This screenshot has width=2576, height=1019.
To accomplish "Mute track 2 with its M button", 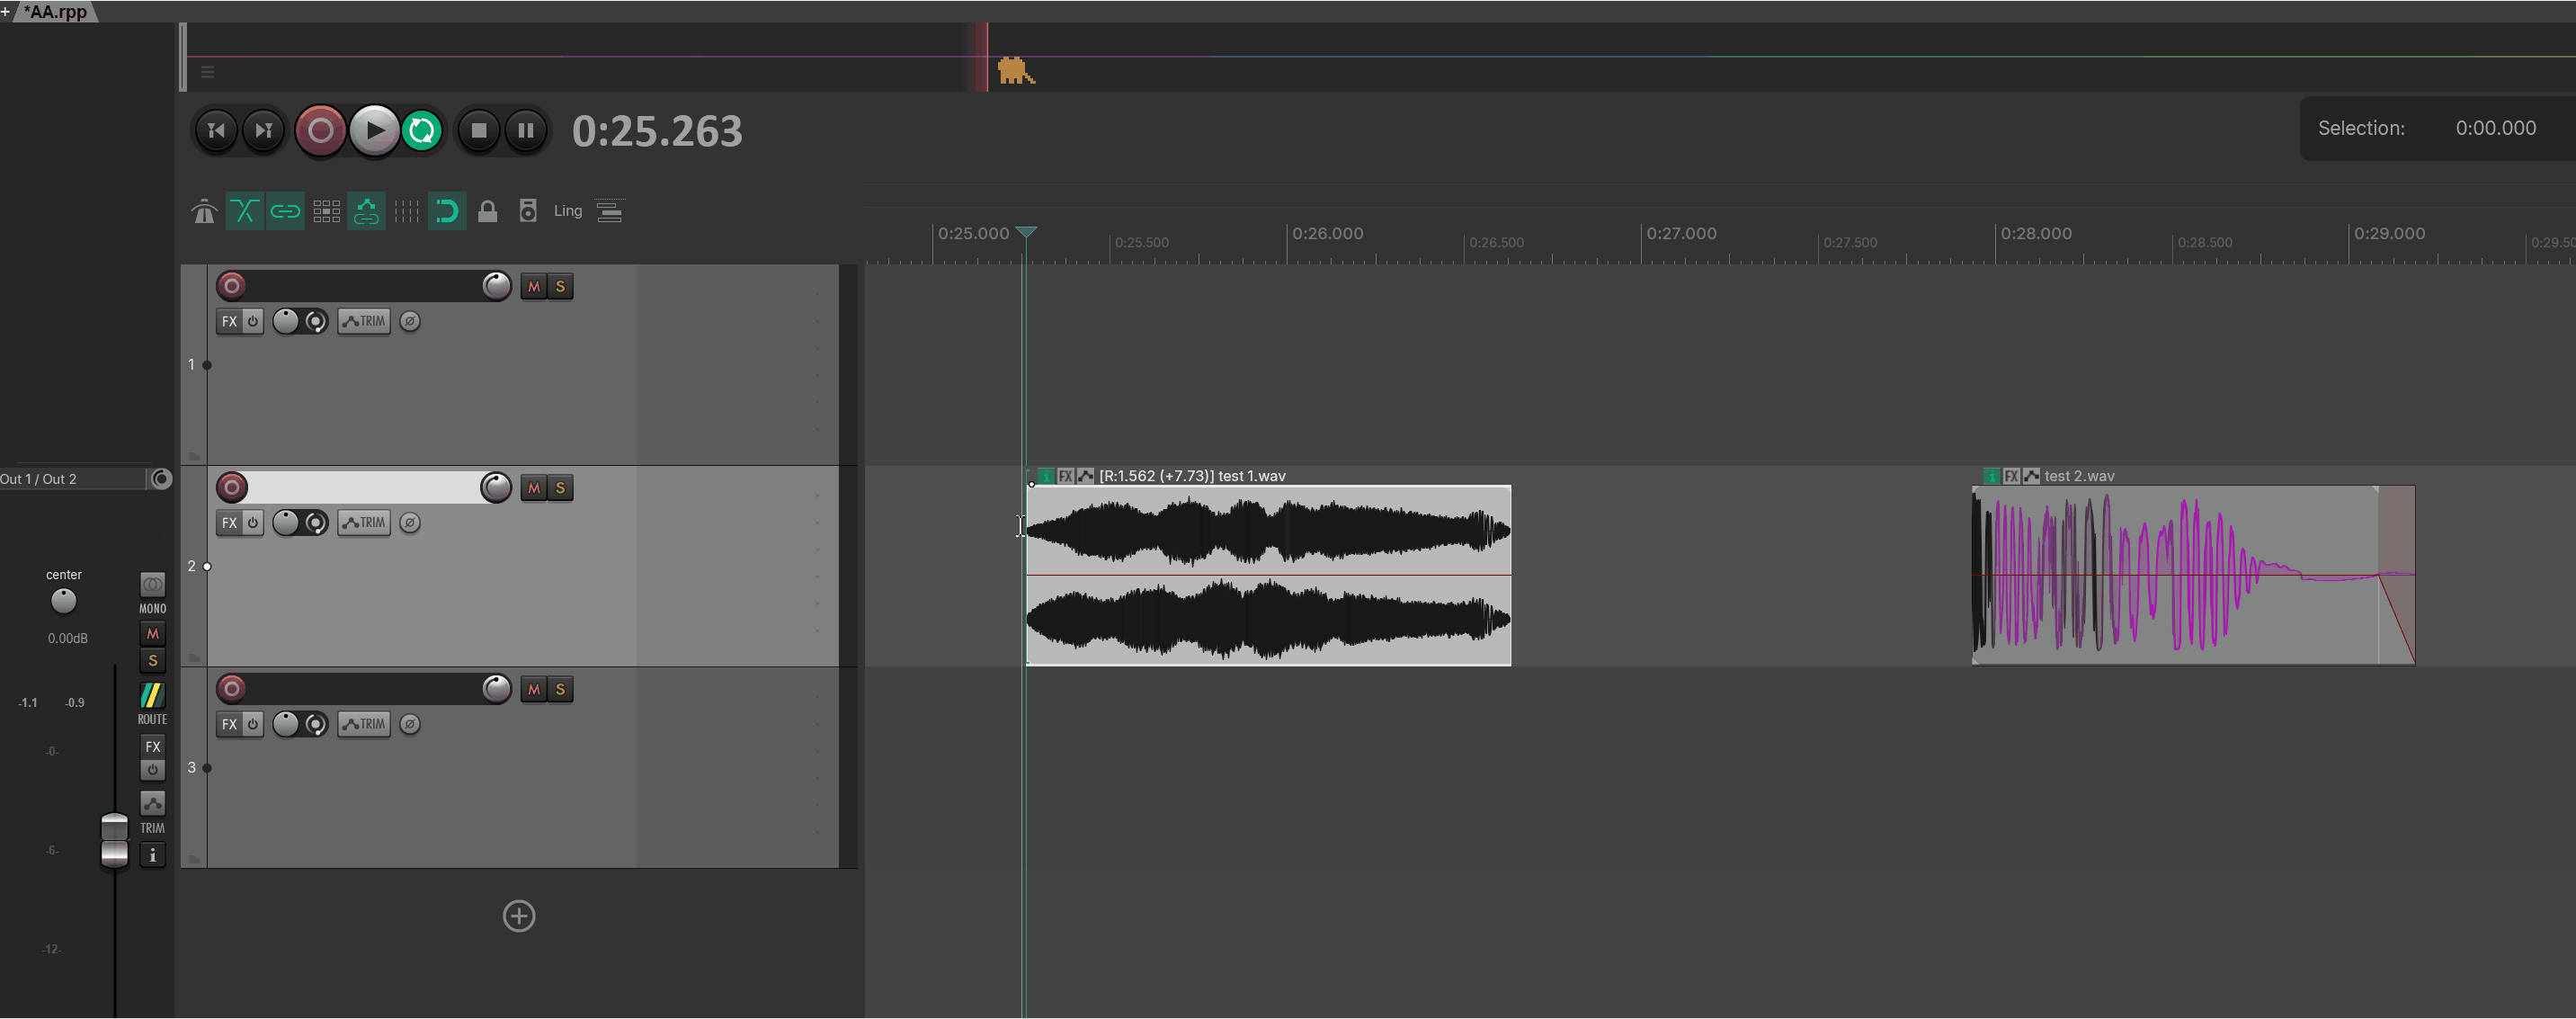I will (534, 488).
